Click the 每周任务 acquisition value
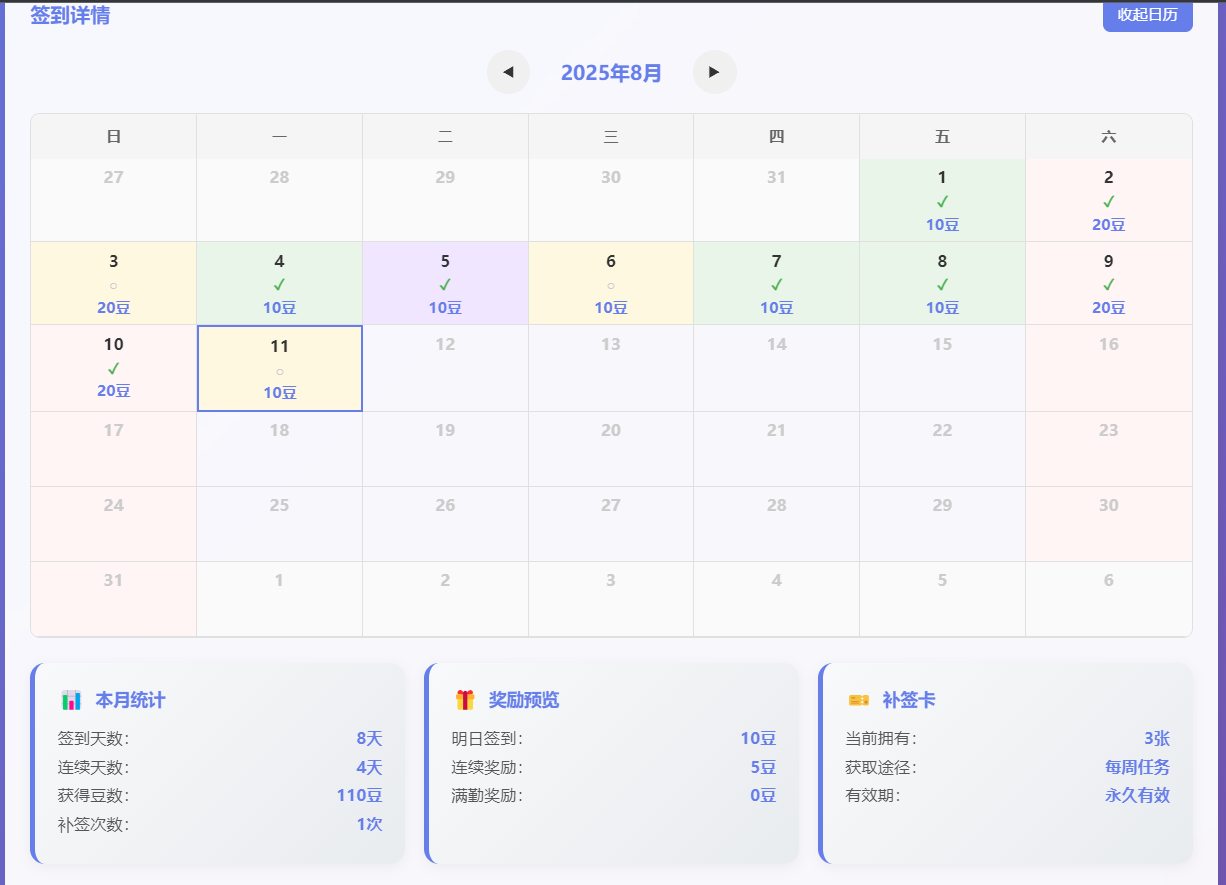The height and width of the screenshot is (885, 1226). pyautogui.click(x=1137, y=768)
